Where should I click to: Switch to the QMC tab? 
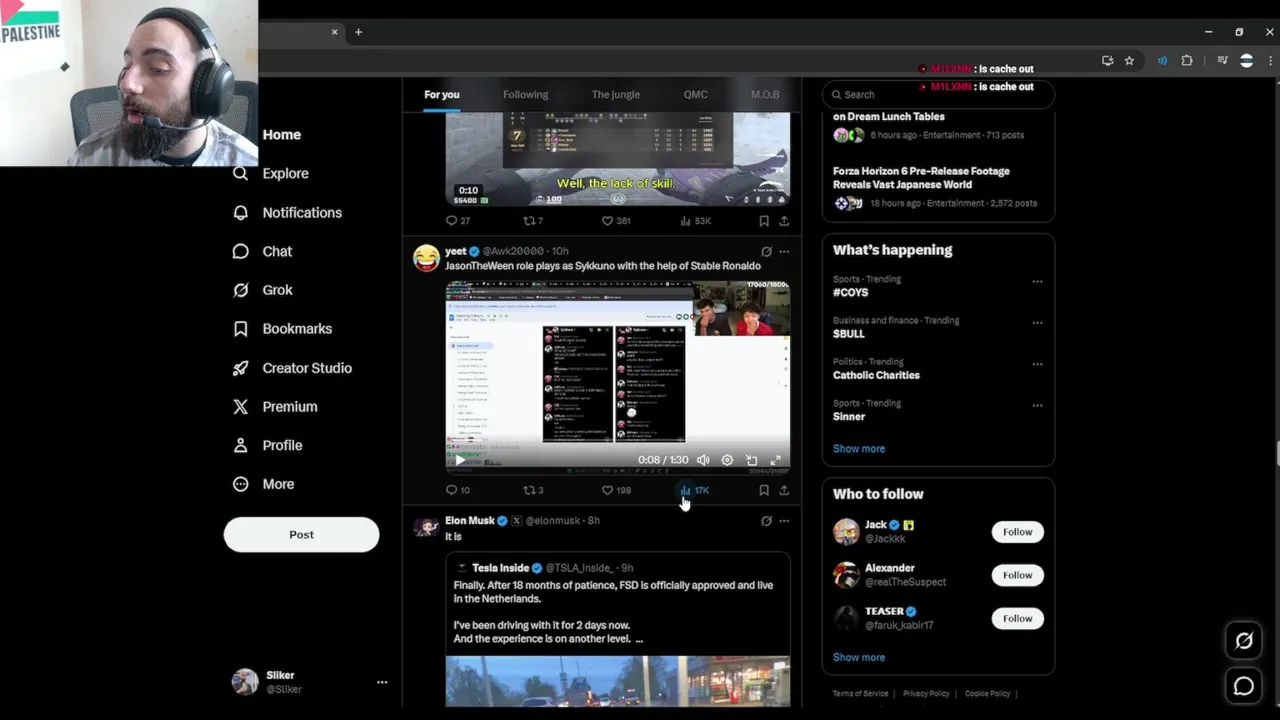[695, 95]
